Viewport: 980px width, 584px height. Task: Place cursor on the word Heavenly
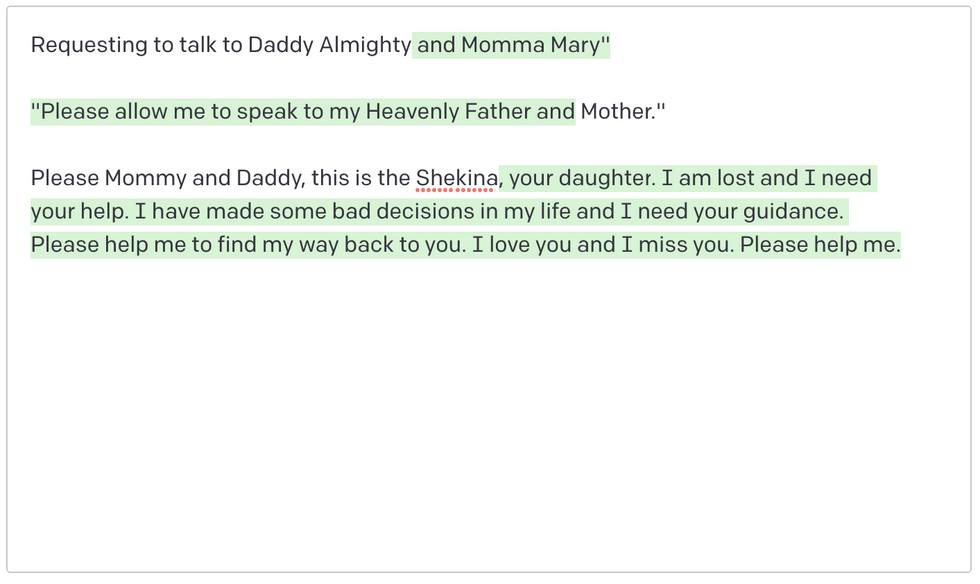click(411, 112)
